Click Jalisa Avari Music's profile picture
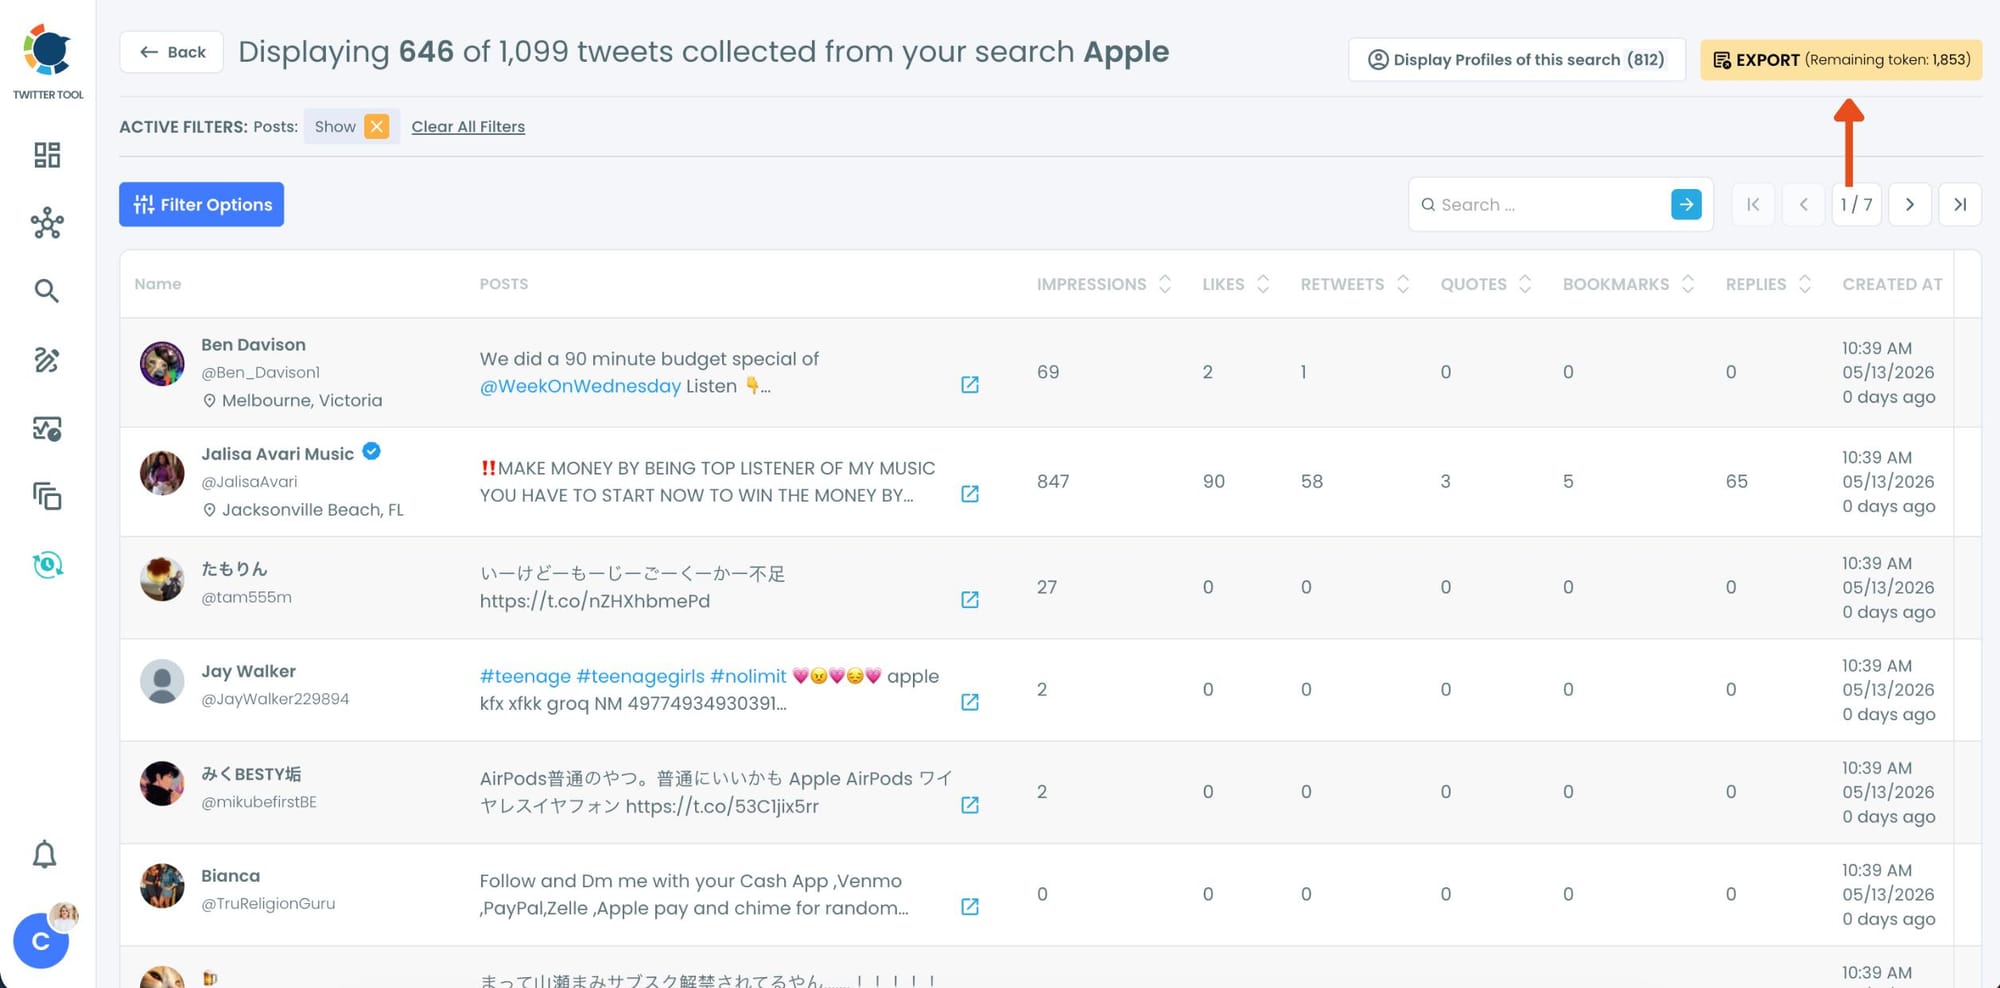 [x=162, y=472]
